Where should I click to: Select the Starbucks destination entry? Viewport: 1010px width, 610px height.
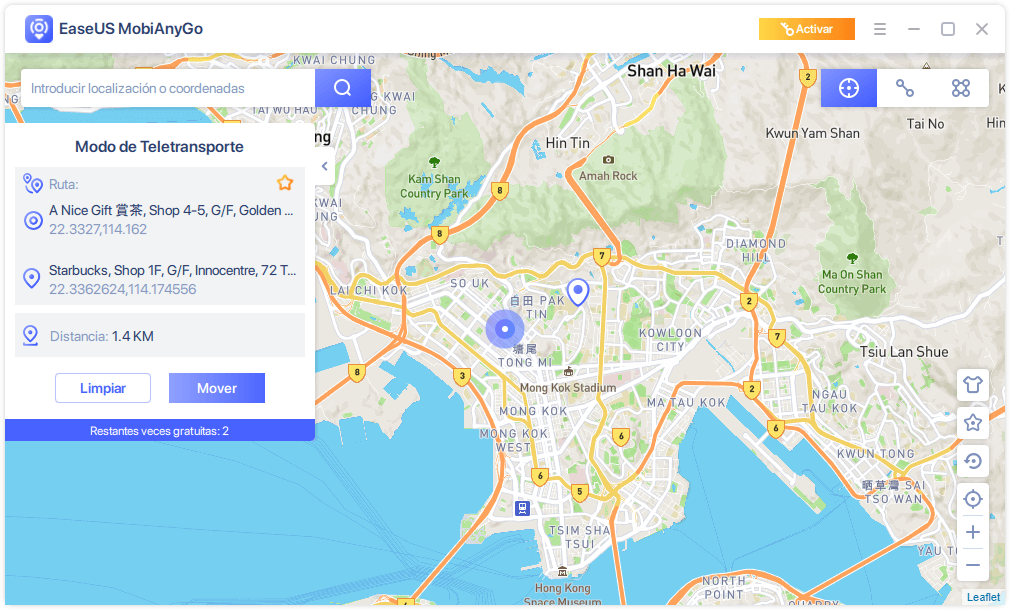(170, 279)
